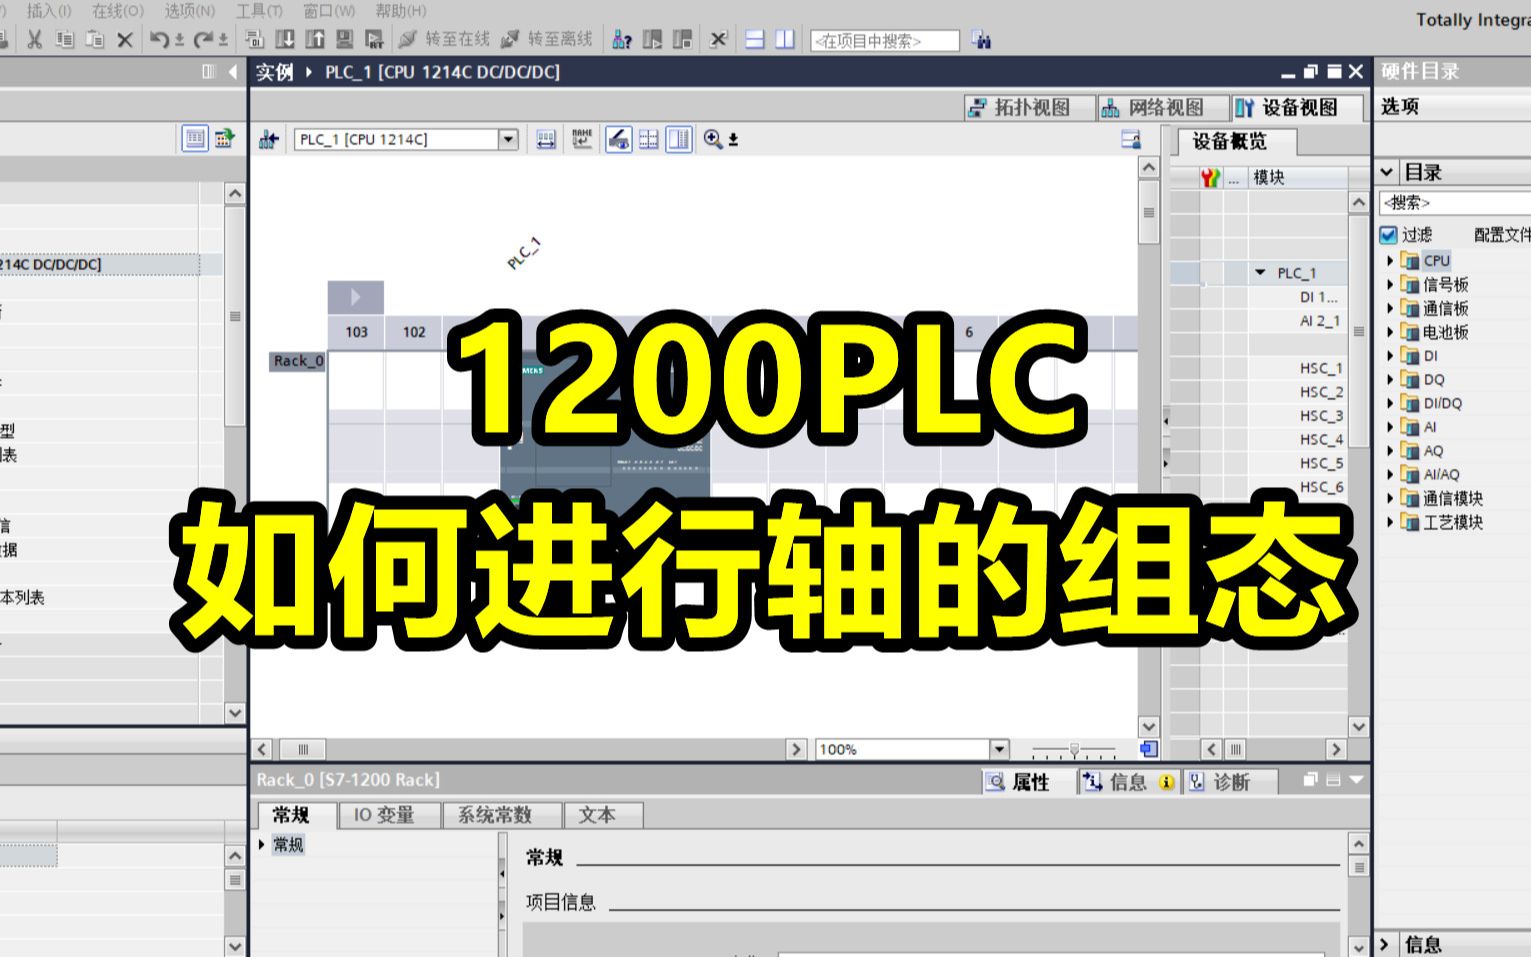1531x957 pixels.
Task: Expand the CPU entry in the hardware catalog
Action: pyautogui.click(x=1391, y=259)
